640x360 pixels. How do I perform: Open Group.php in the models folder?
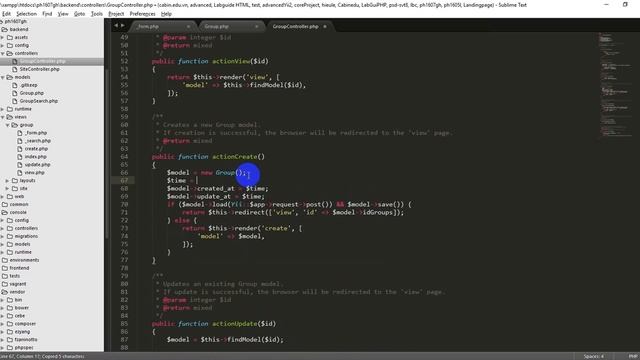click(32, 93)
